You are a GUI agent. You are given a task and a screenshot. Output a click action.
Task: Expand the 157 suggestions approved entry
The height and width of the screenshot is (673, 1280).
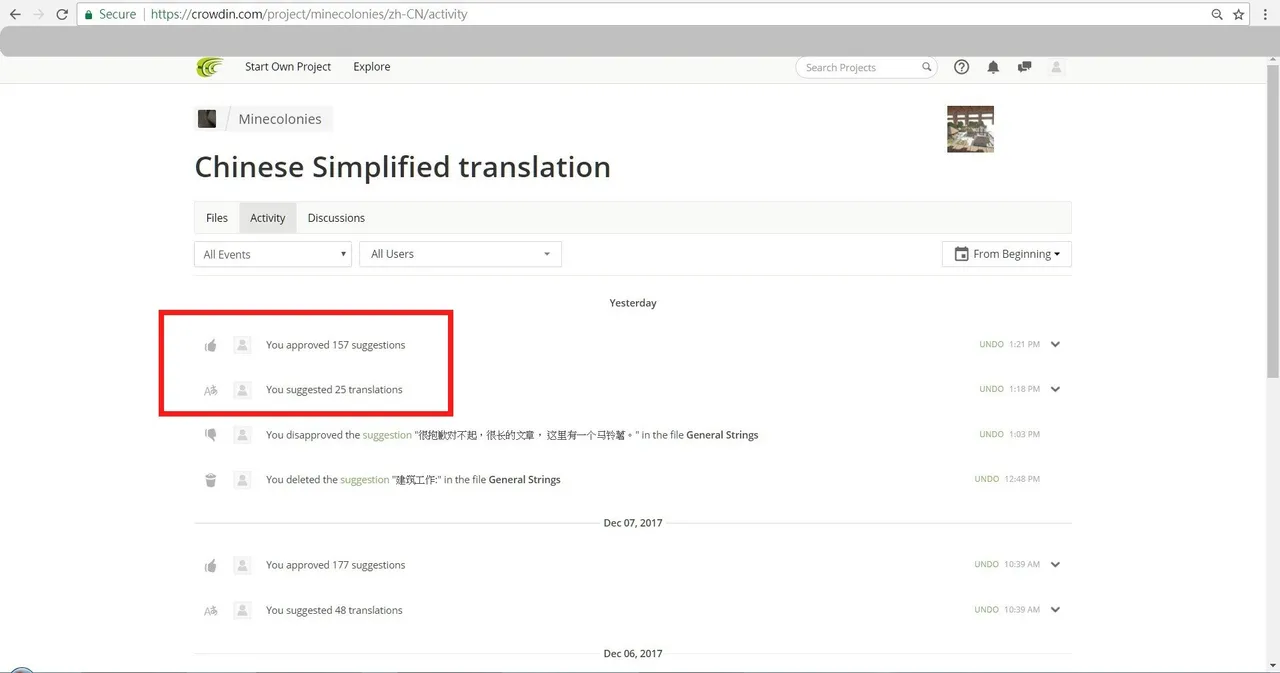point(1055,345)
